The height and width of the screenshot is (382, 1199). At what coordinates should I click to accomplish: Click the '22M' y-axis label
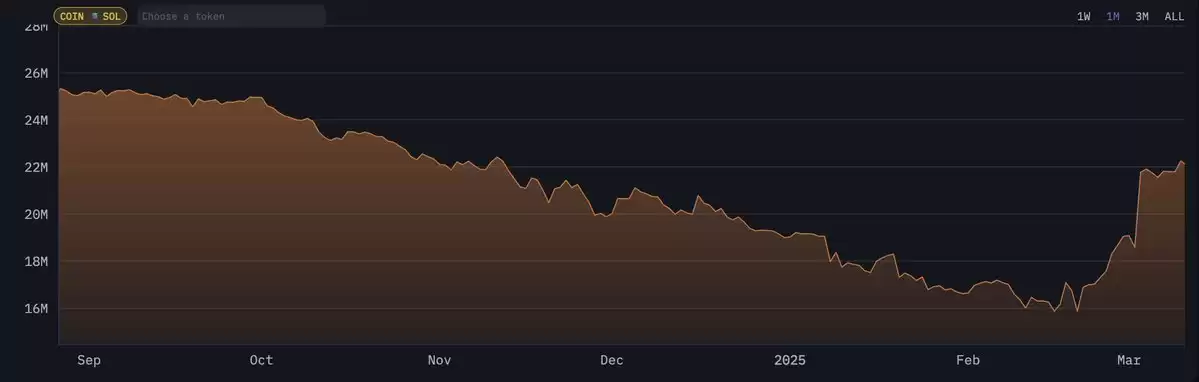tap(37, 167)
